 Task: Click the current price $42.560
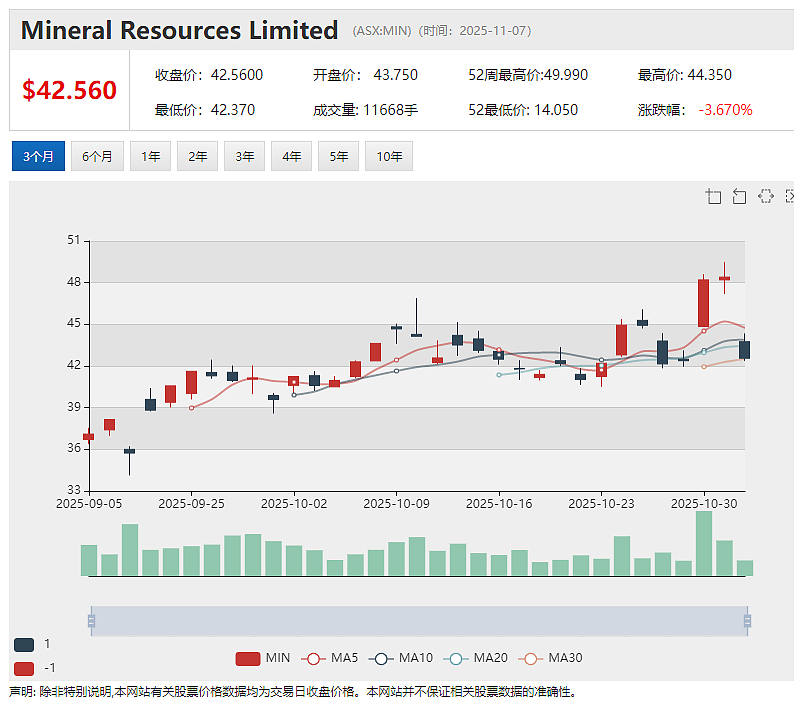[x=69, y=90]
